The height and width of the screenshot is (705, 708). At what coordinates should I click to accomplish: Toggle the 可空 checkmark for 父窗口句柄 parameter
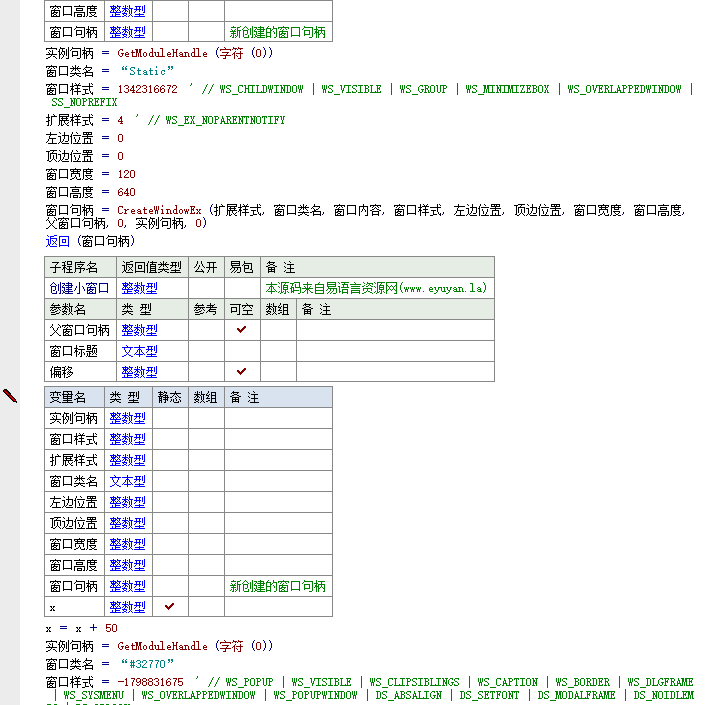242,330
